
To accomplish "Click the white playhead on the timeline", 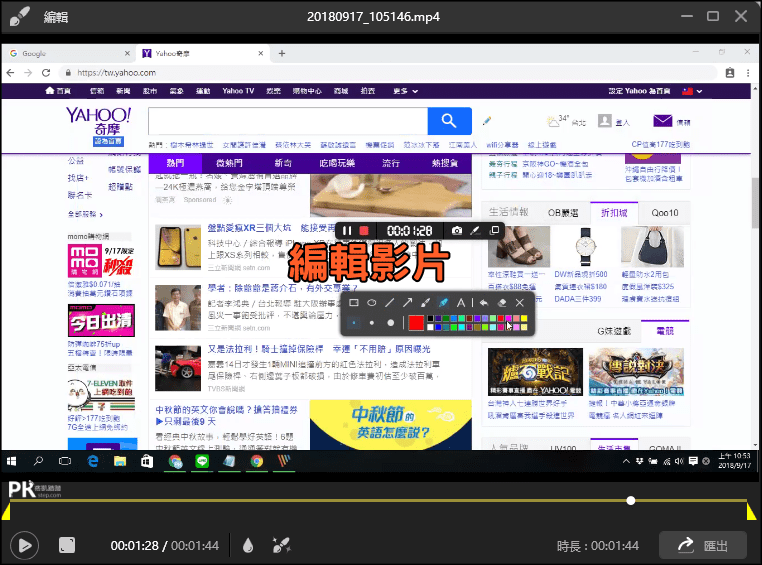I will [x=631, y=500].
